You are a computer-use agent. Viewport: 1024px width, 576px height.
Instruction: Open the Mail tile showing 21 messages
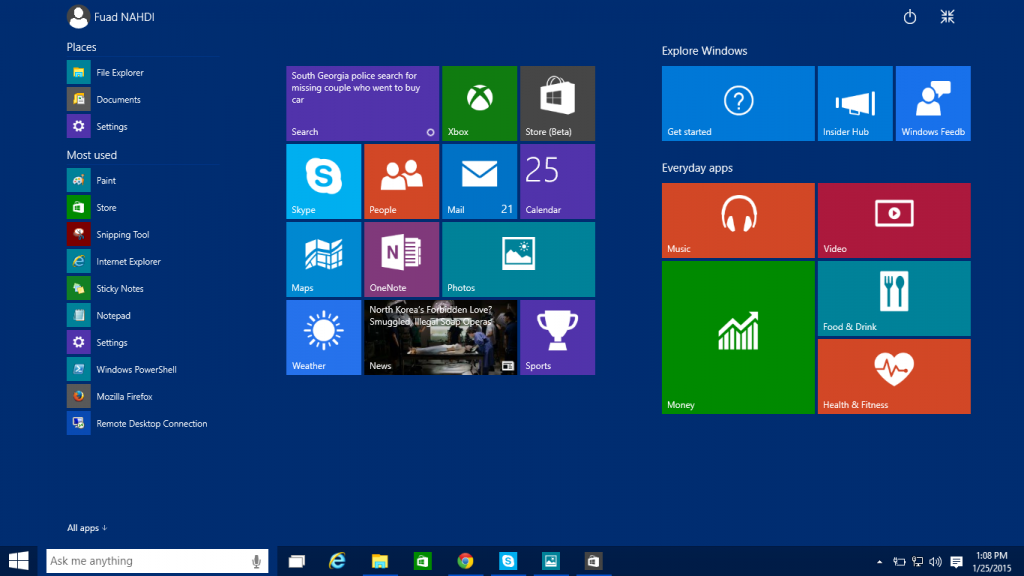478,181
